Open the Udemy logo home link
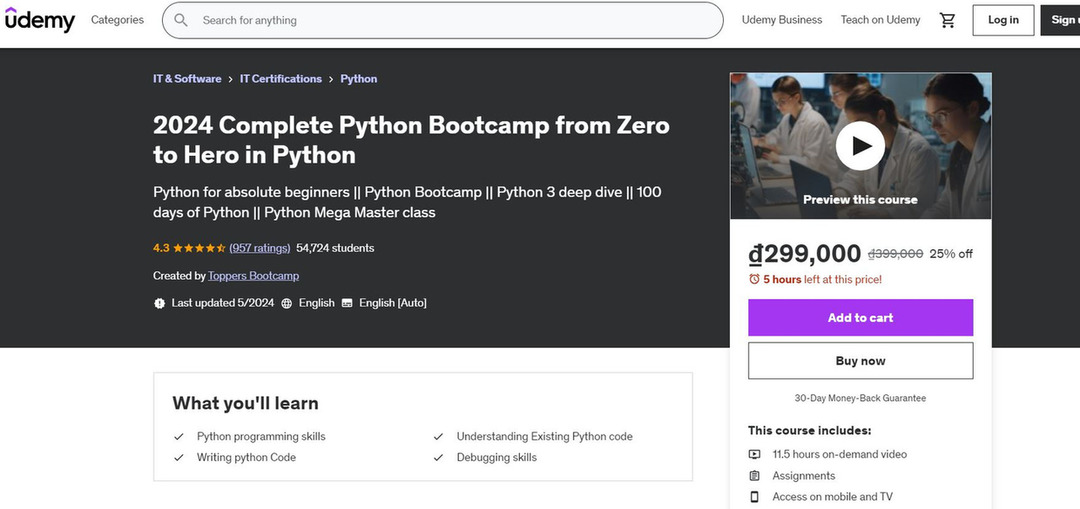The height and width of the screenshot is (509, 1080). [39, 19]
